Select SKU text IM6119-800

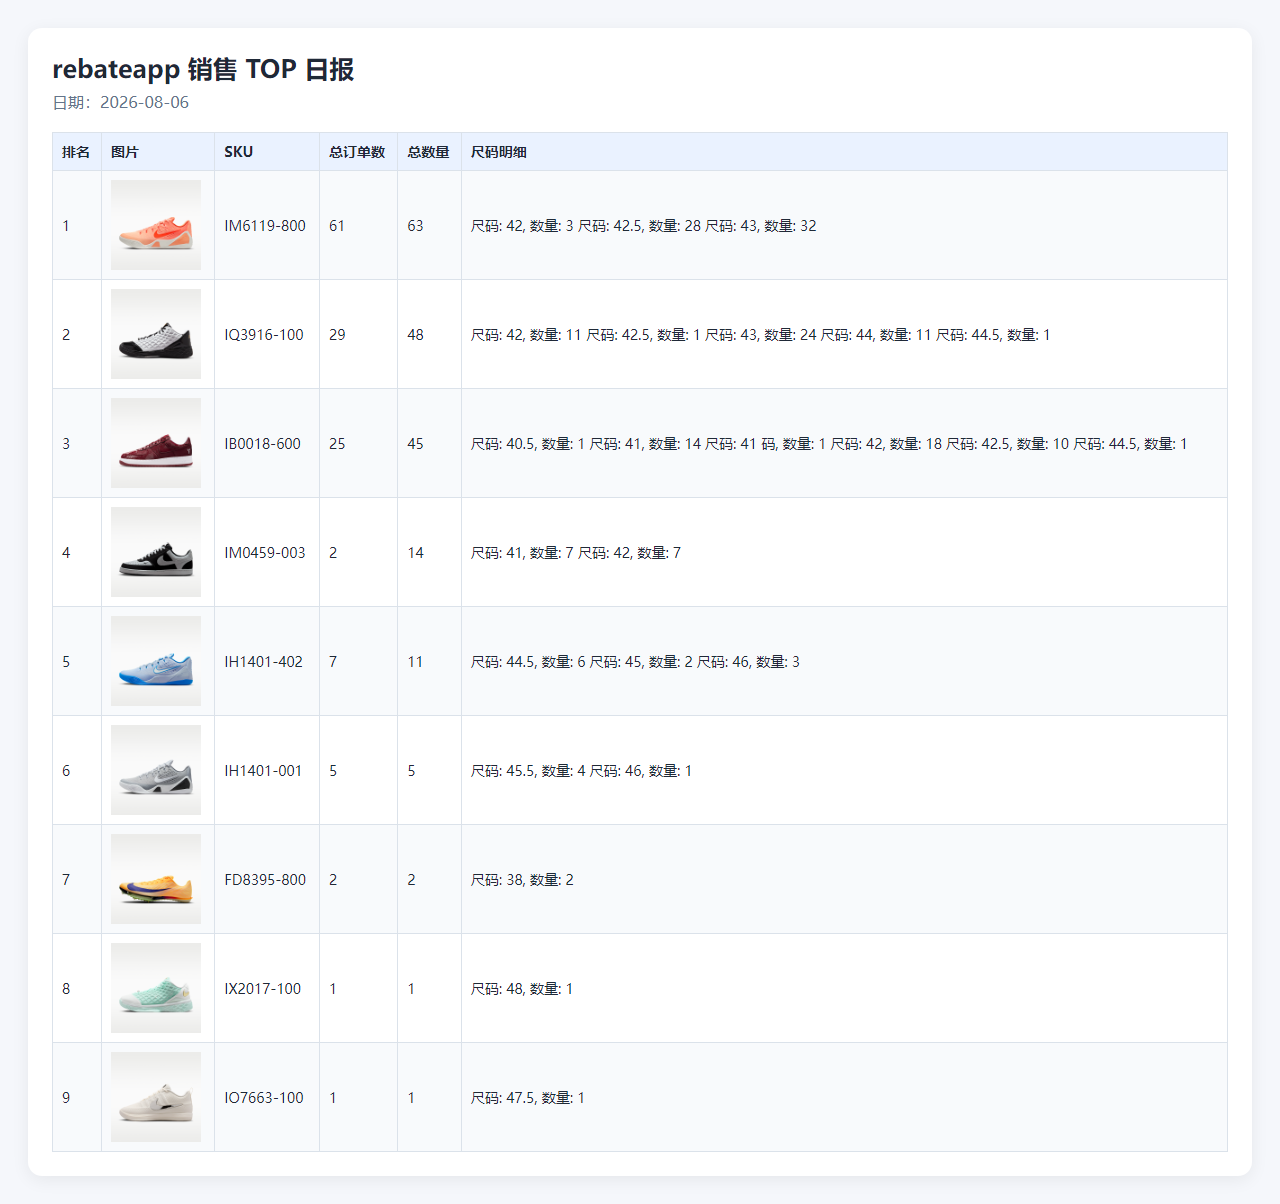[265, 226]
